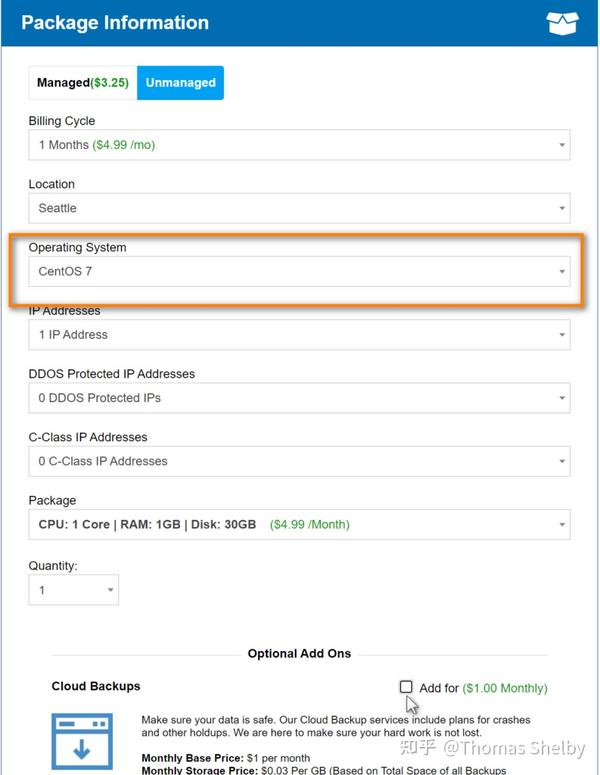The height and width of the screenshot is (775, 600).
Task: Click the Quantity dropdown arrow
Action: point(110,590)
